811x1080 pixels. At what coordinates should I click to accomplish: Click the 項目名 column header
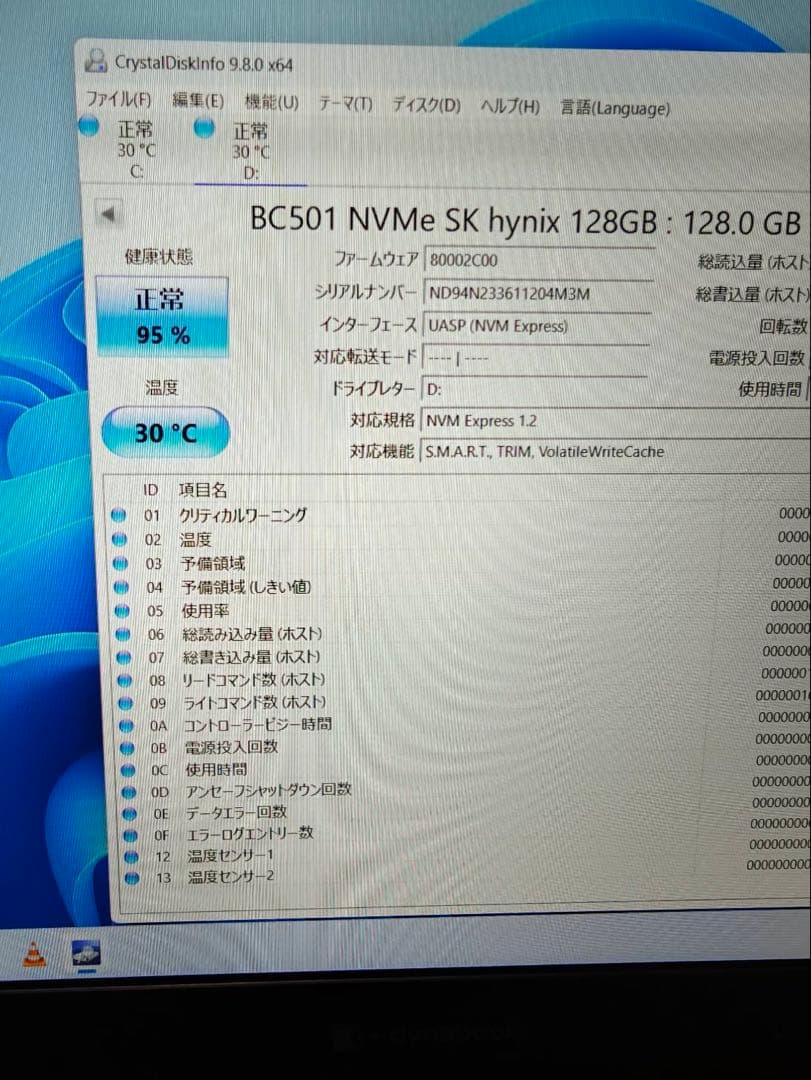pos(202,490)
